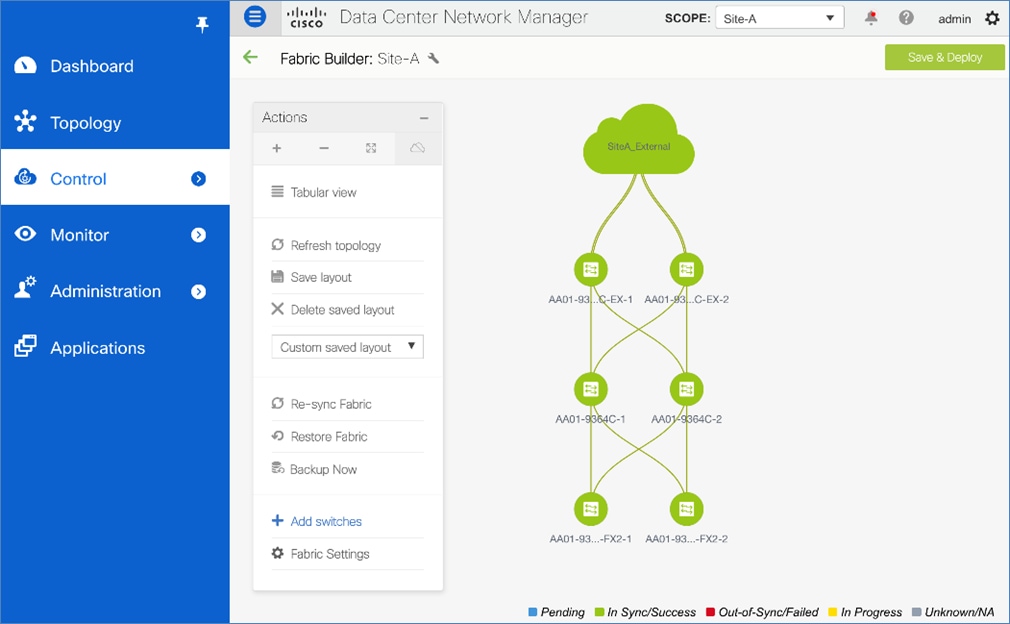1010x624 pixels.
Task: Click the Fabric Builder: Site-A title
Action: tap(350, 59)
